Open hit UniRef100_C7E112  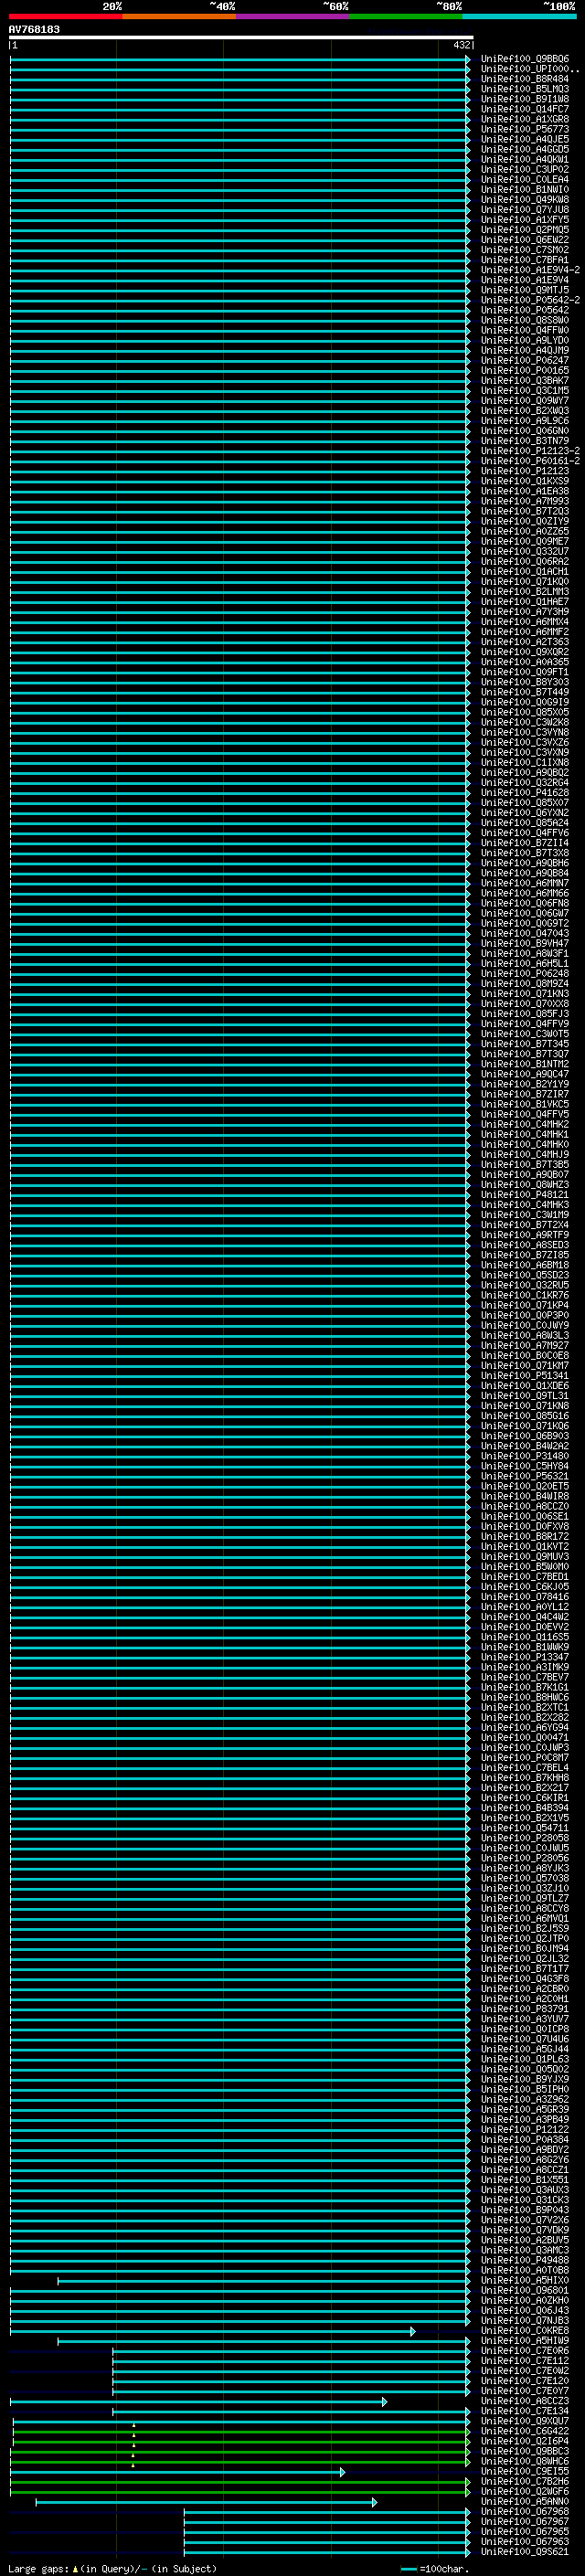point(525,2360)
